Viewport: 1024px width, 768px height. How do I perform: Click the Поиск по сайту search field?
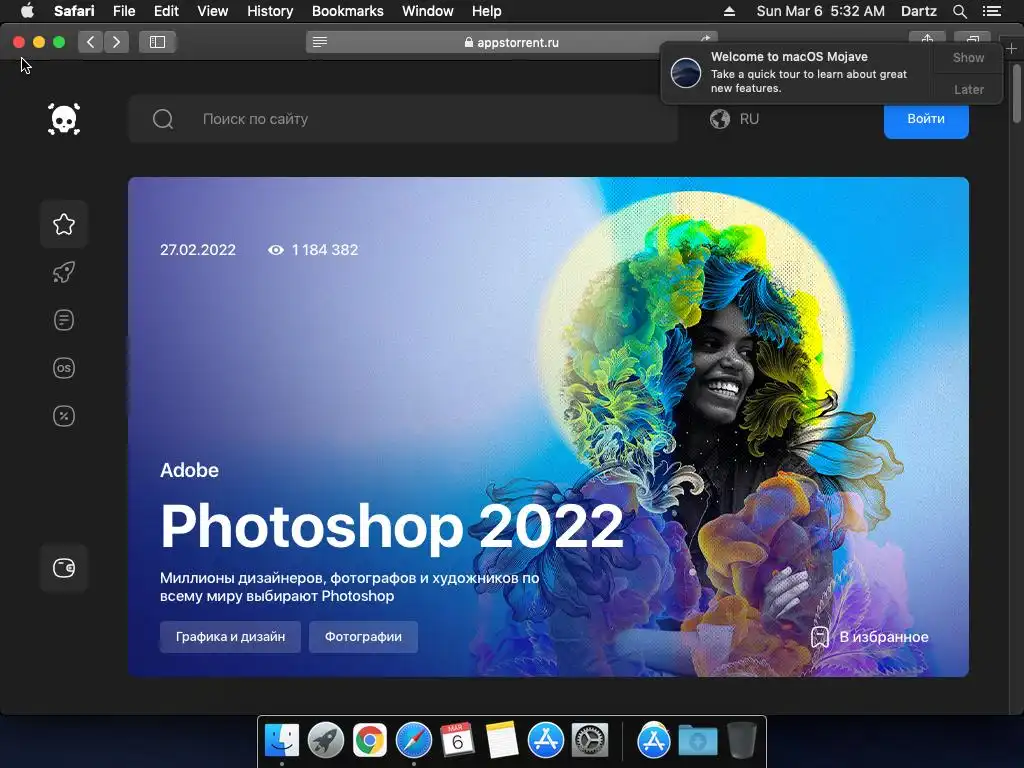pyautogui.click(x=403, y=119)
